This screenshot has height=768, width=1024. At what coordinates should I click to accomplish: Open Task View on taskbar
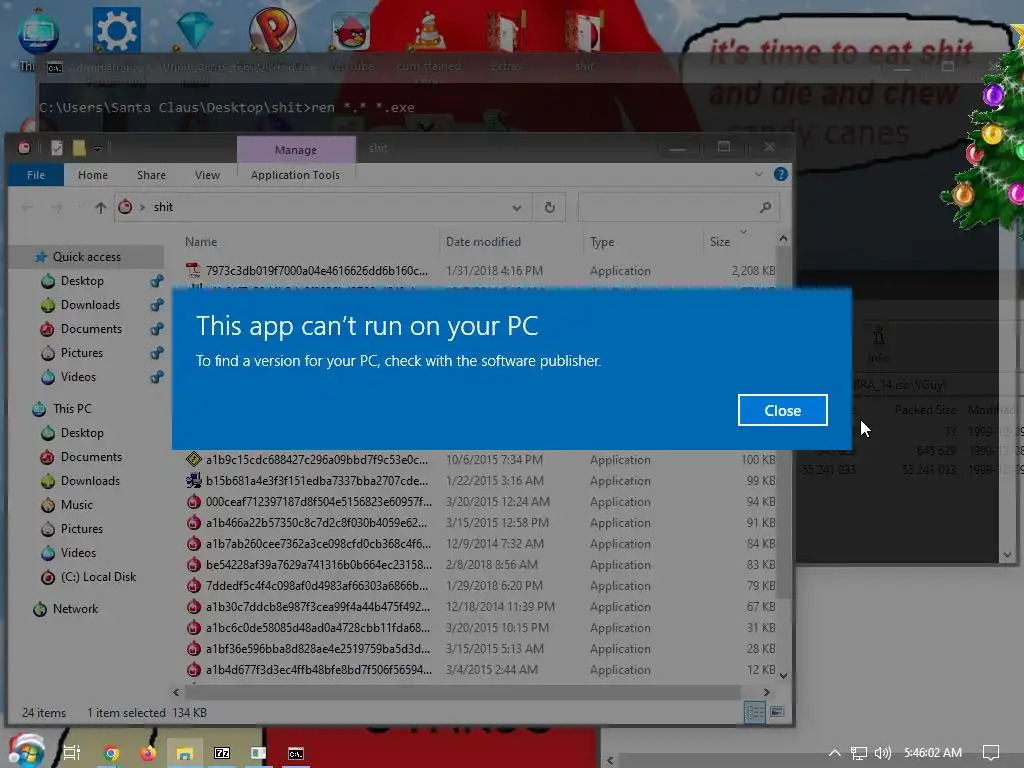(71, 754)
